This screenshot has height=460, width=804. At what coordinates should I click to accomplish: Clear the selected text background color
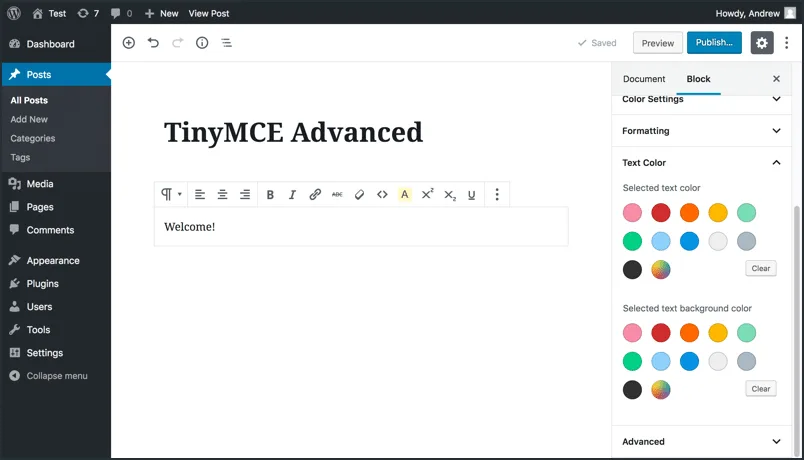click(x=761, y=389)
